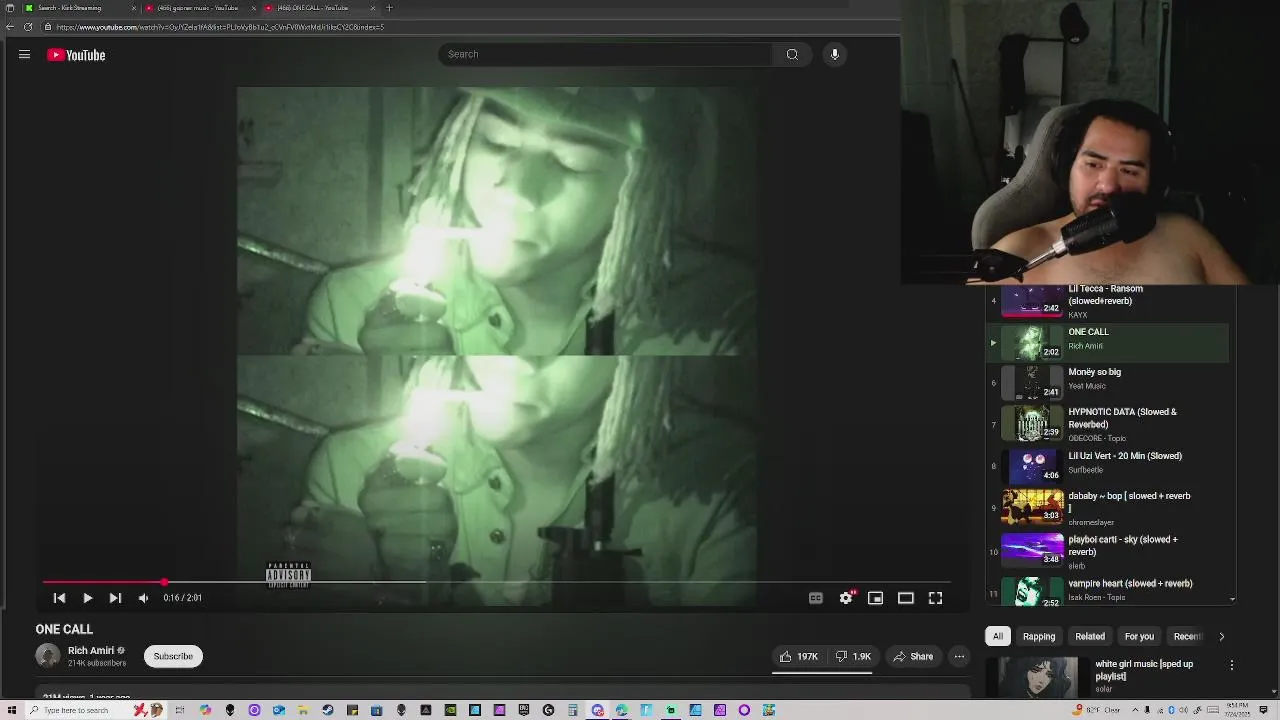Toggle theater mode view

[905, 598]
